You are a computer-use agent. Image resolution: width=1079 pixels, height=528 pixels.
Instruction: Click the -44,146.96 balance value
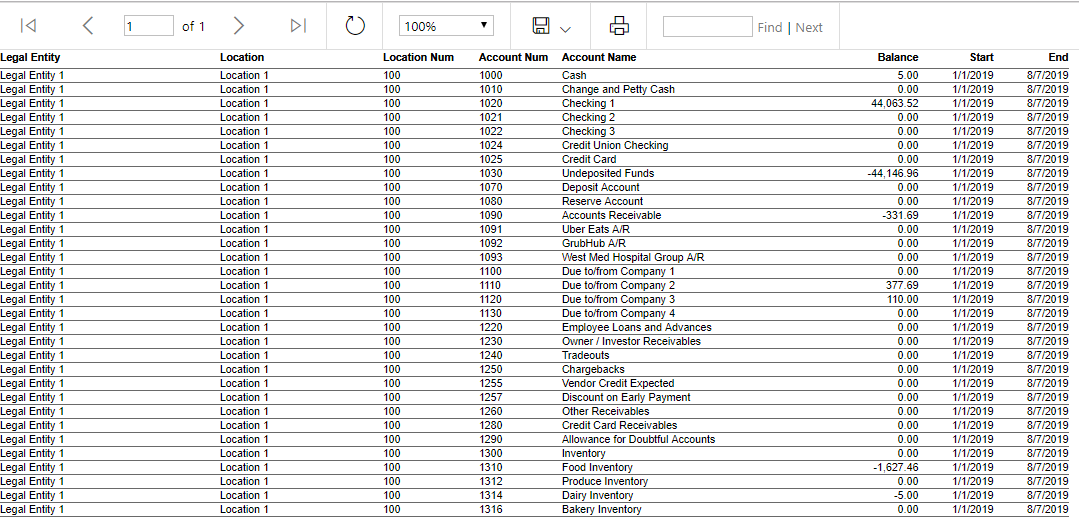(x=893, y=173)
